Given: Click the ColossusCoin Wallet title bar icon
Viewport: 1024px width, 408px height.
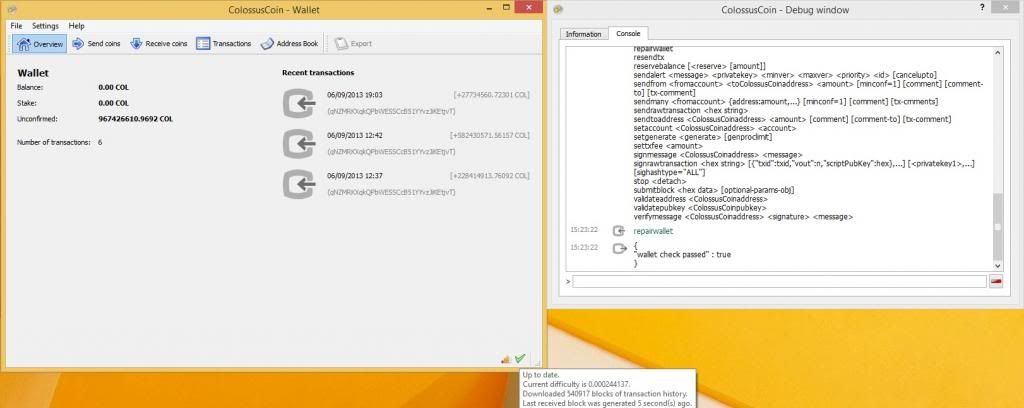Looking at the screenshot, I should pyautogui.click(x=10, y=9).
